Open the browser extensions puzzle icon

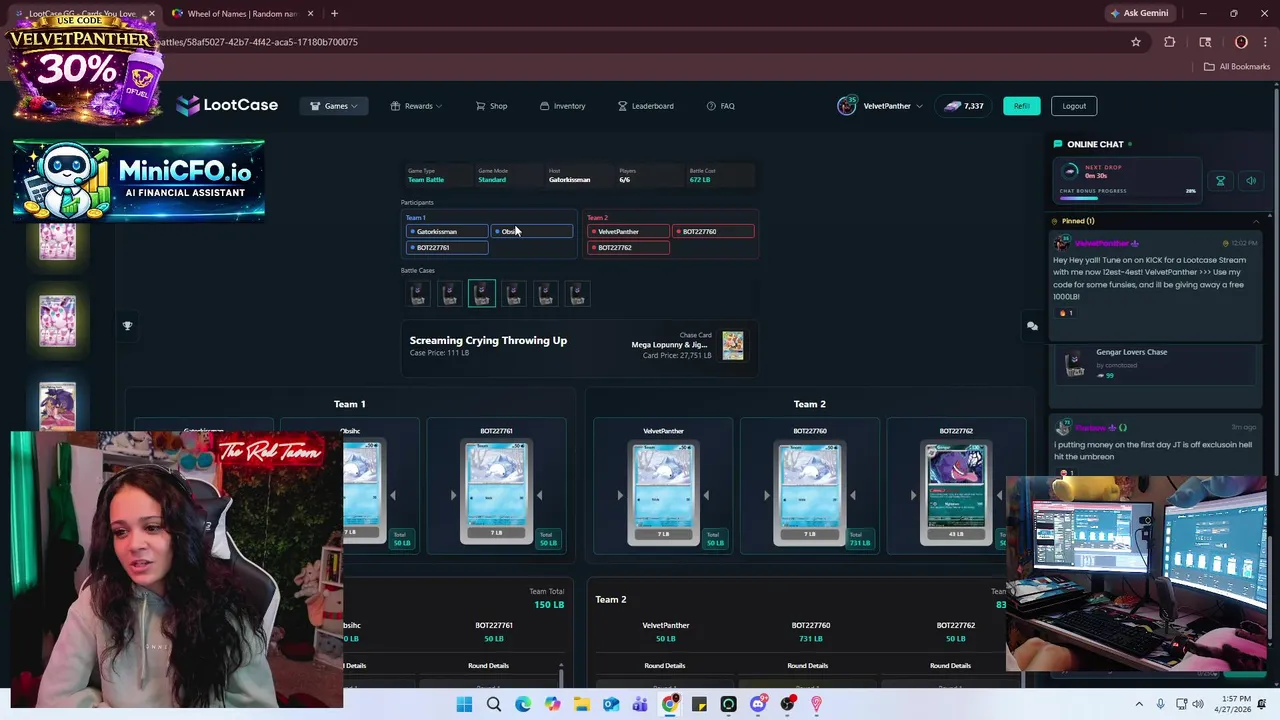[x=1170, y=42]
